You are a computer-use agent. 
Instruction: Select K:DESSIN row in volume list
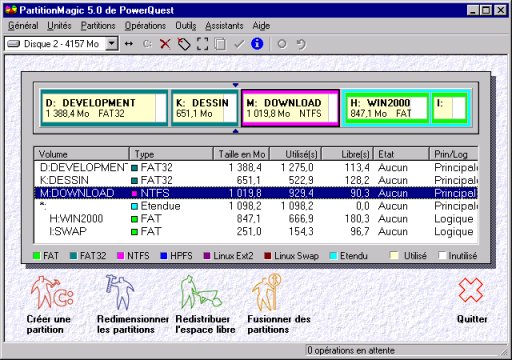click(256, 180)
